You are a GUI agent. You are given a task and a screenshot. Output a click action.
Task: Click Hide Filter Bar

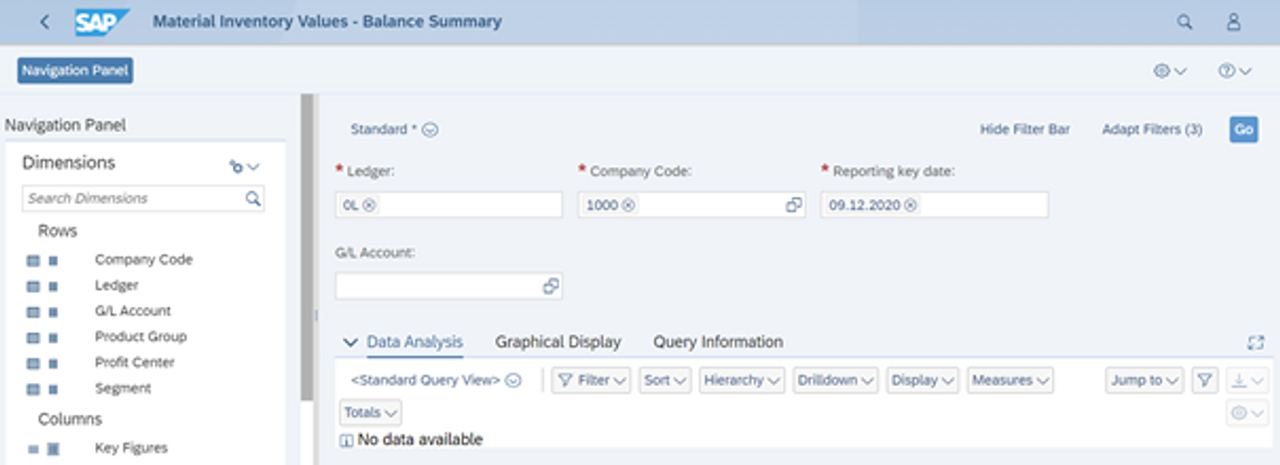(1025, 129)
